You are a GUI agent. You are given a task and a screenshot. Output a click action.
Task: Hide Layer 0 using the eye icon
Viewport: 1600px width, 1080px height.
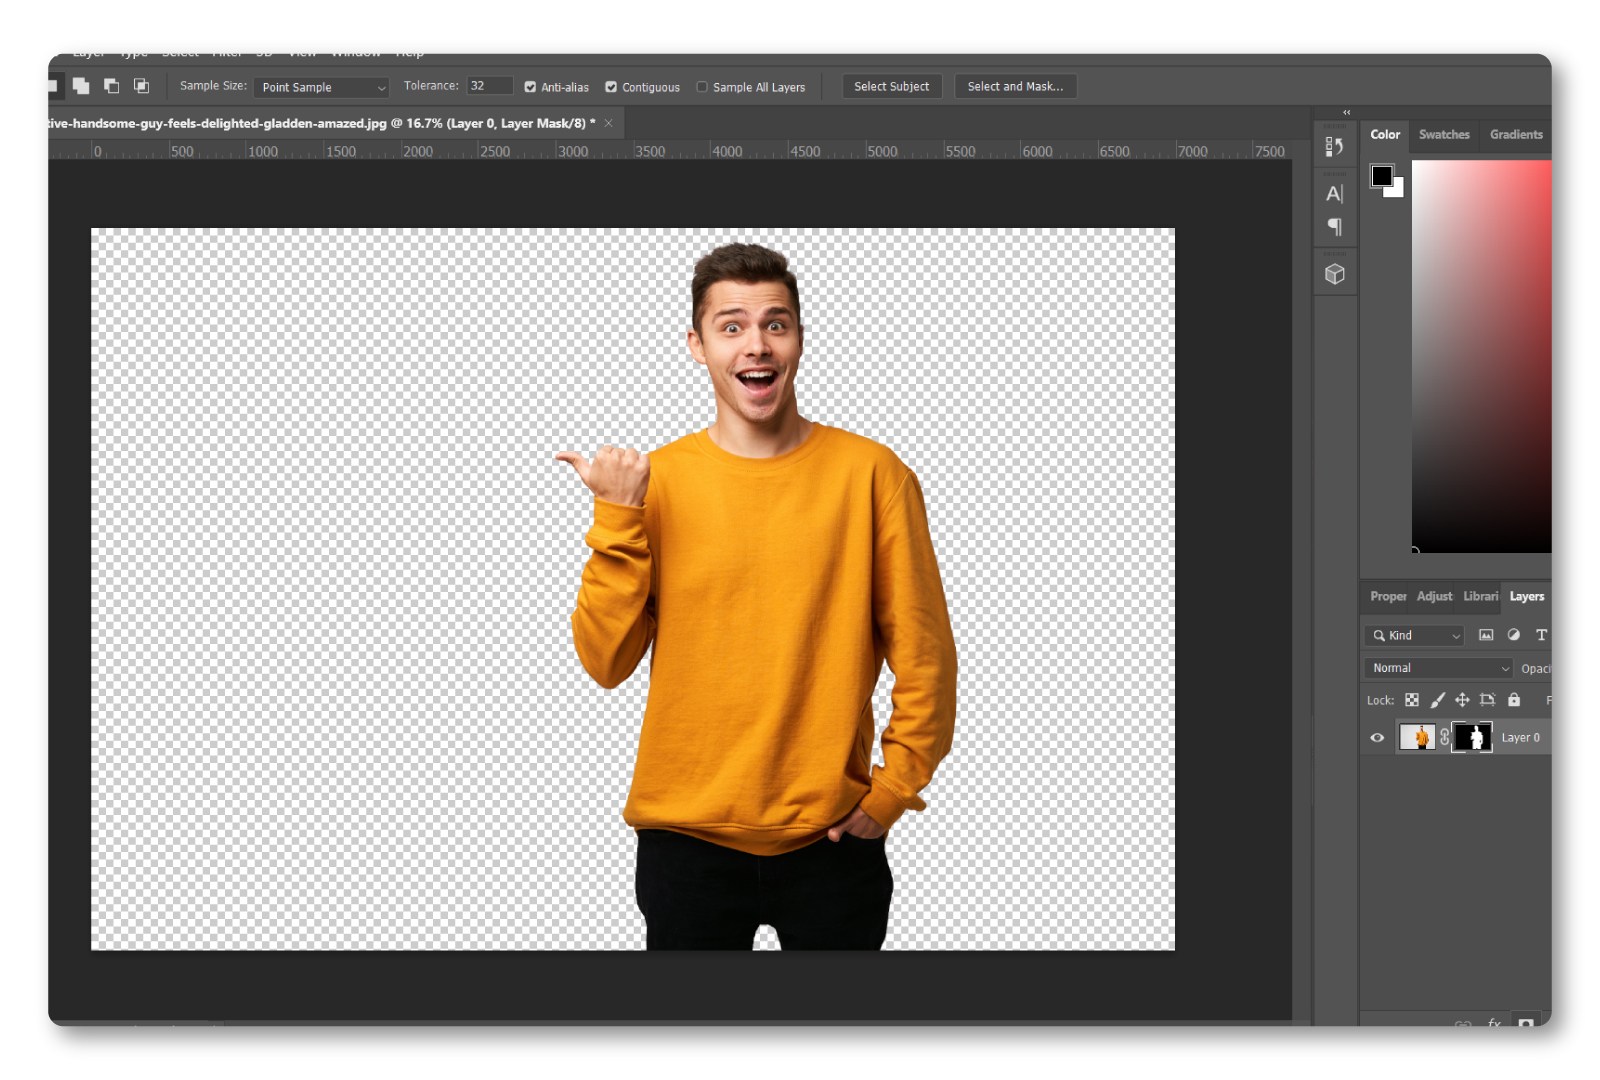click(1377, 738)
